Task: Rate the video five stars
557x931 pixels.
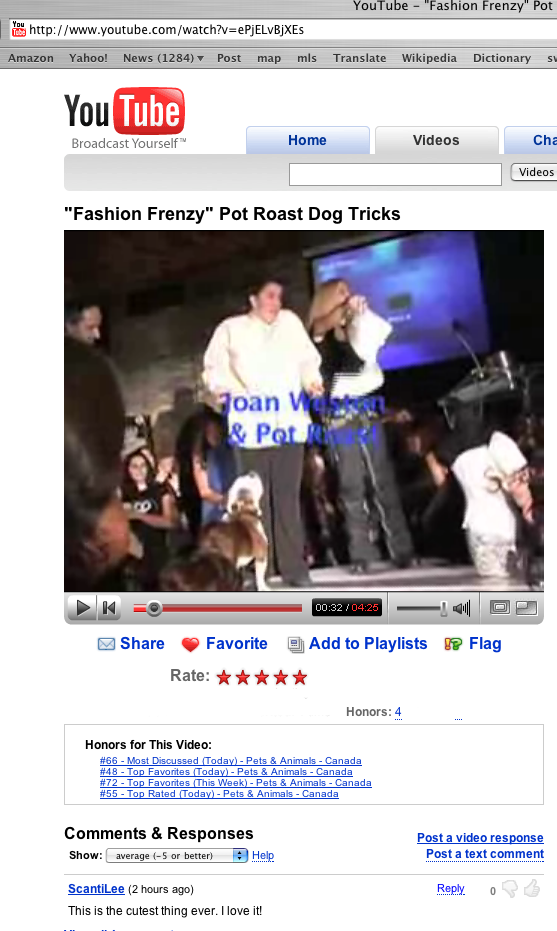Action: tap(300, 677)
